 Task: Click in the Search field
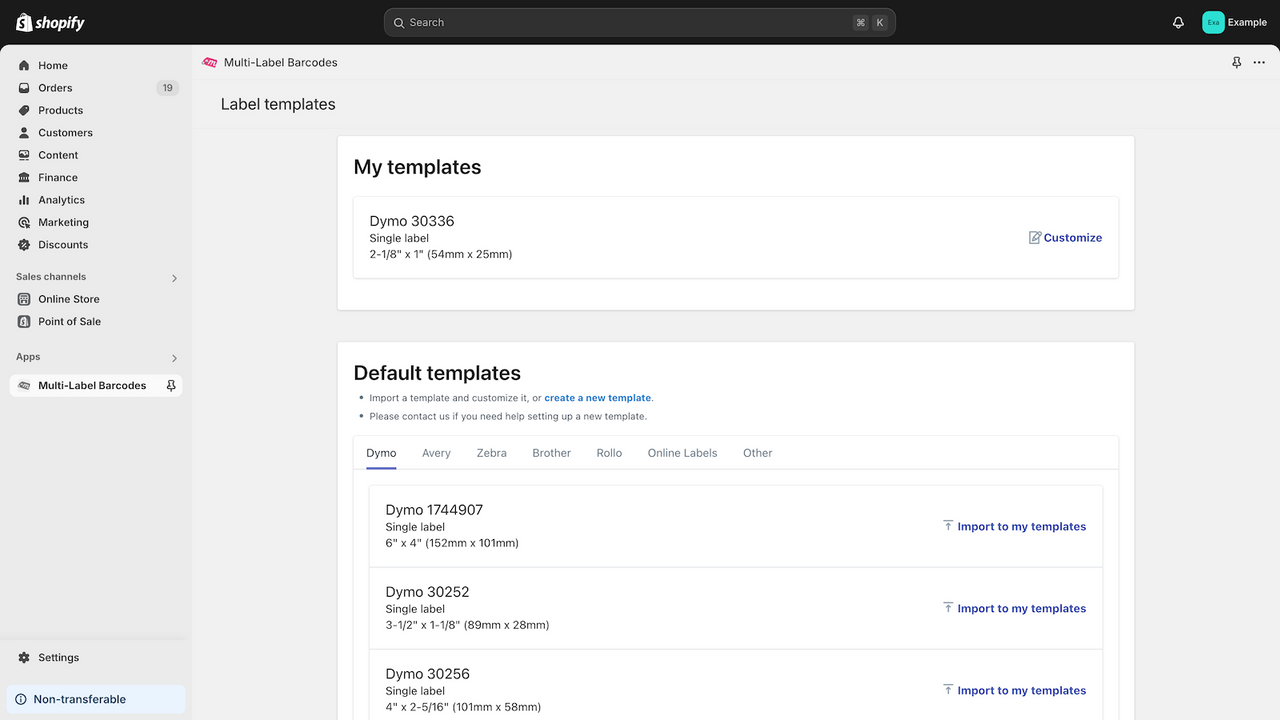point(640,22)
